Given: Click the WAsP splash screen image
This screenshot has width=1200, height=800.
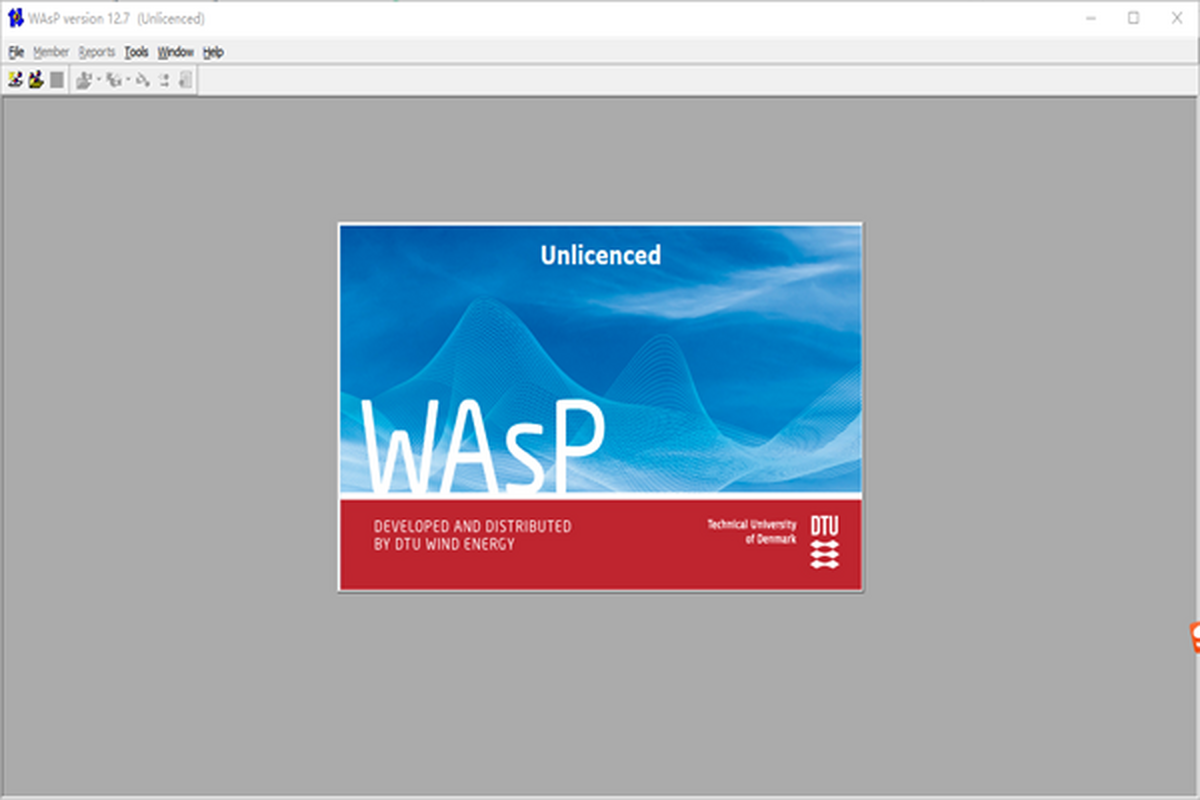Looking at the screenshot, I should (600, 407).
